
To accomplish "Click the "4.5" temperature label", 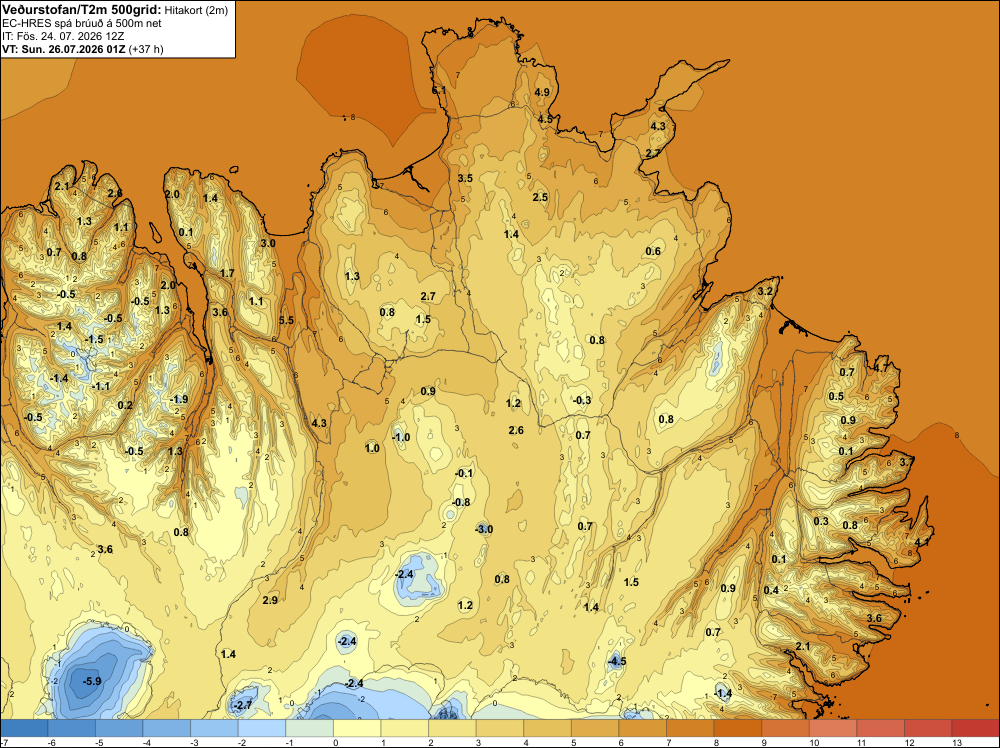I will (545, 119).
